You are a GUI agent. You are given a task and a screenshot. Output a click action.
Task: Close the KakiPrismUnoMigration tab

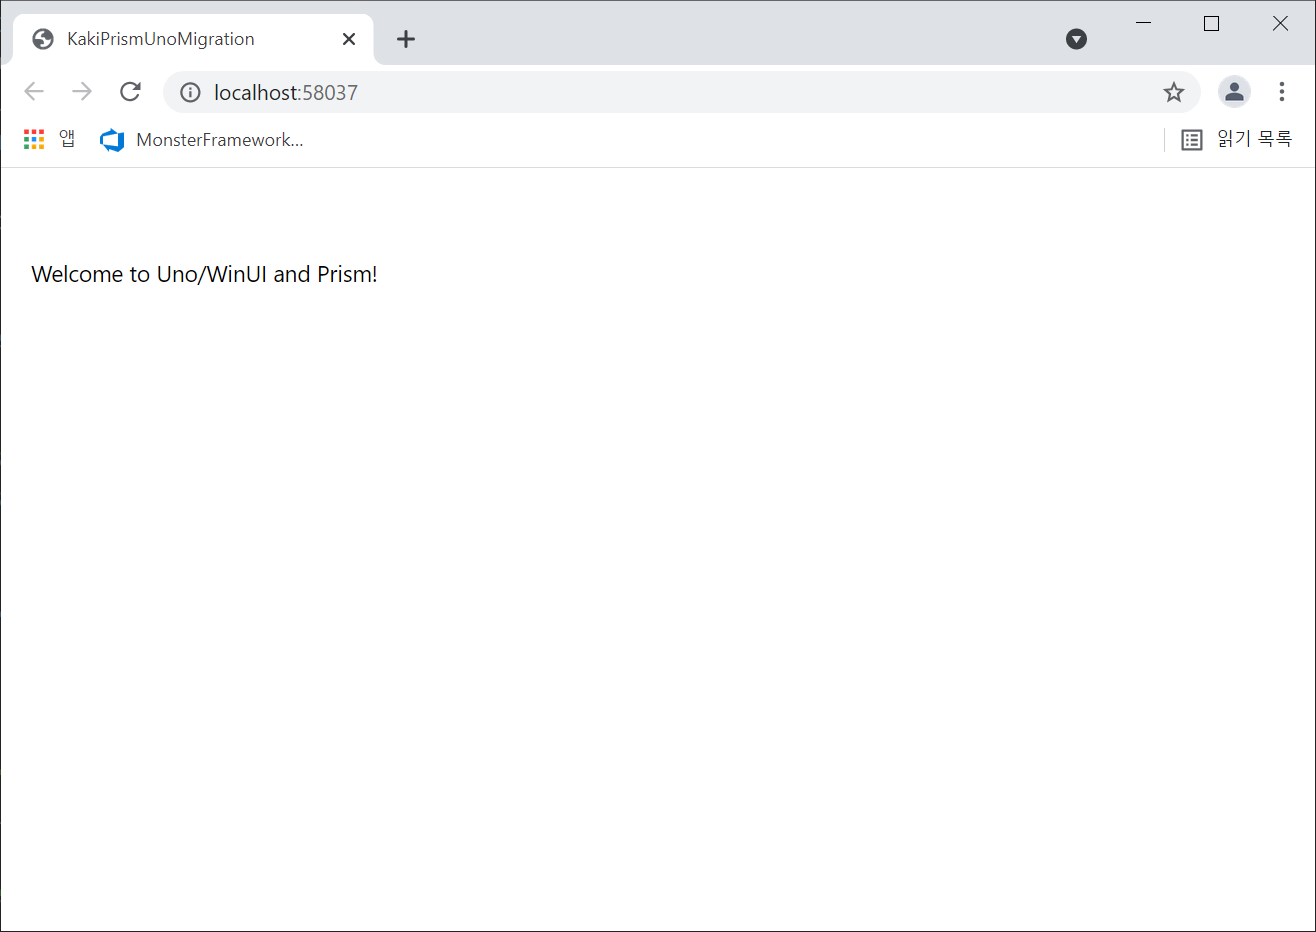click(349, 39)
